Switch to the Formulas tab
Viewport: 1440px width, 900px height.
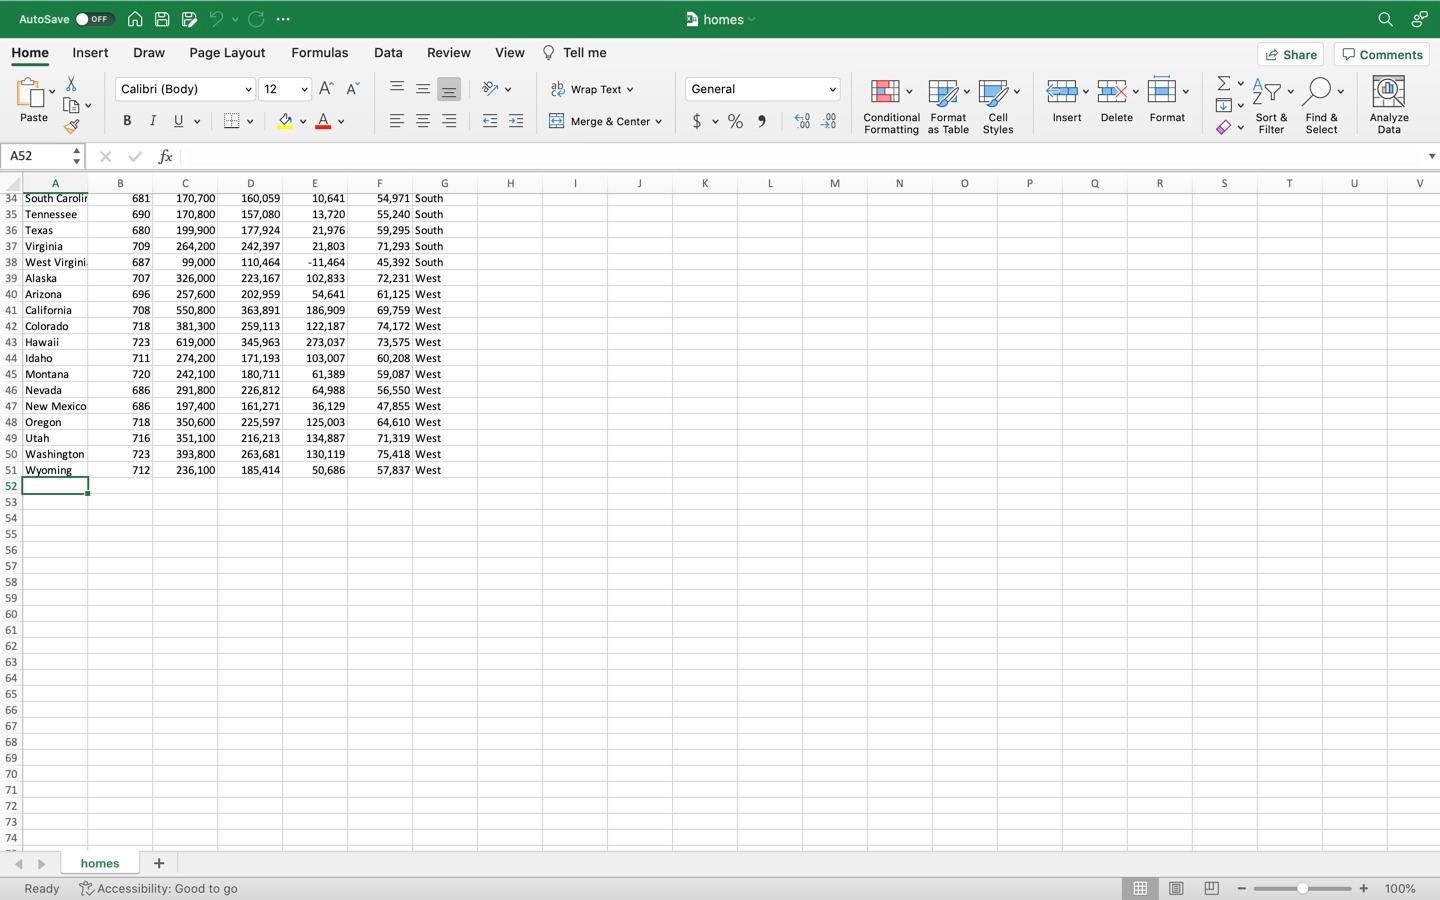coord(320,53)
